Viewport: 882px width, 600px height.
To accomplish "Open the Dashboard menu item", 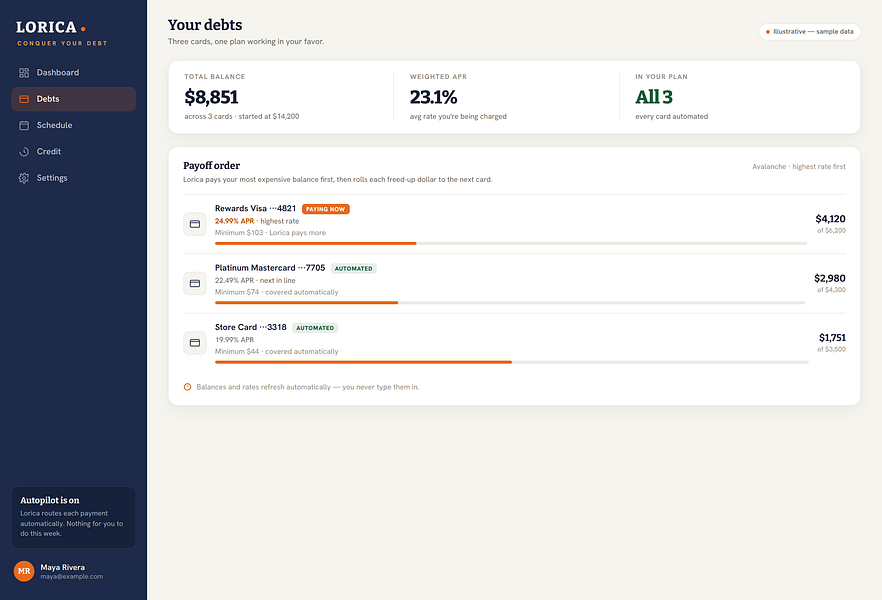I will pos(74,73).
